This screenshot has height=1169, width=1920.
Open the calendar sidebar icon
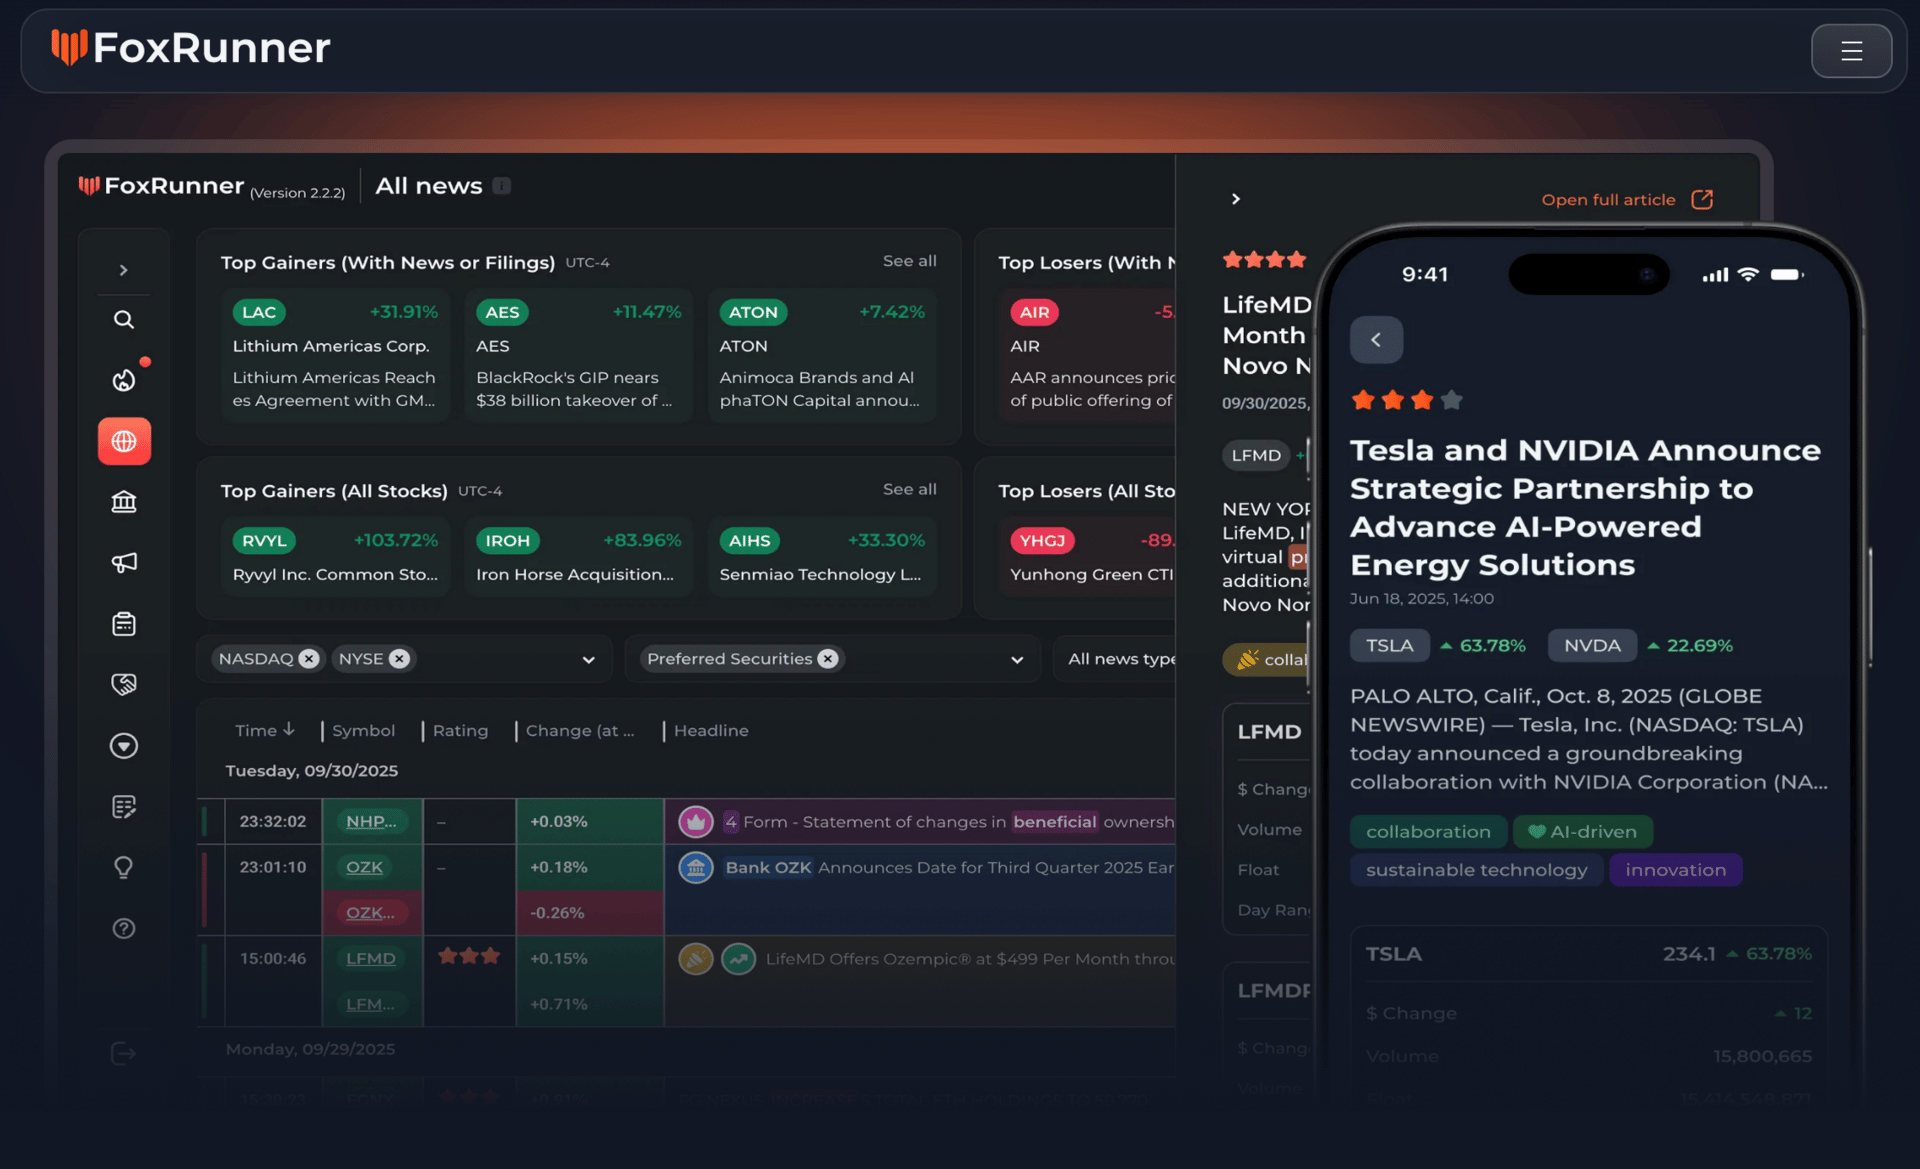pos(124,624)
